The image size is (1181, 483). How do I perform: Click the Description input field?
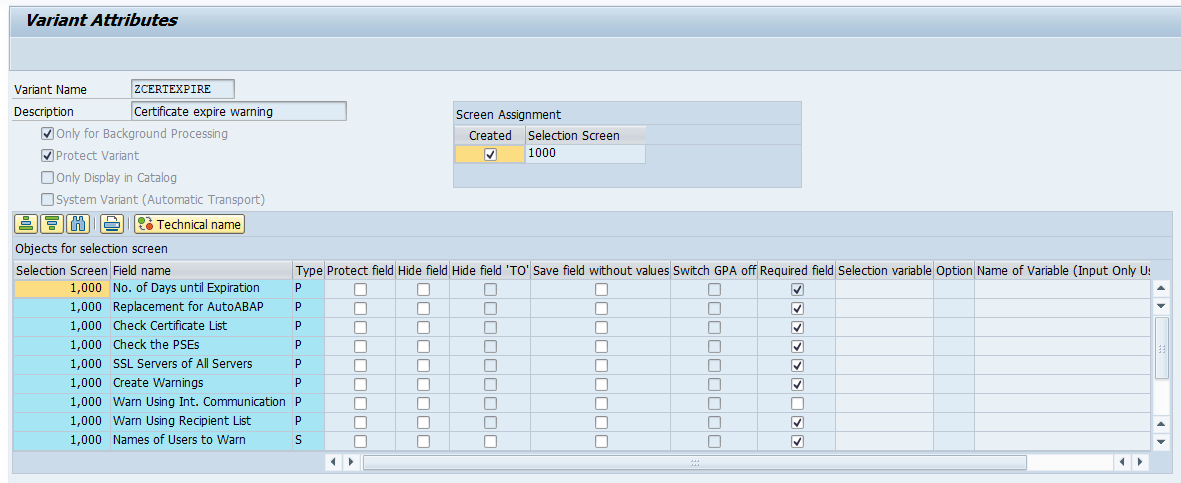239,111
